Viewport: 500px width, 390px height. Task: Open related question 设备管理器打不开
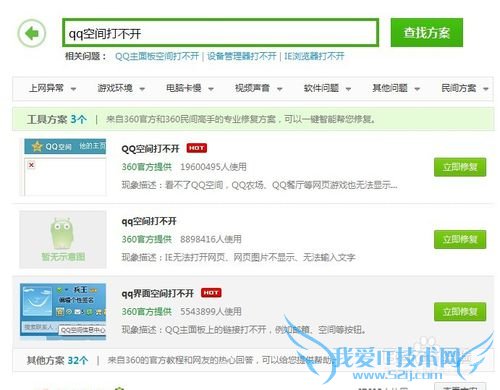click(x=242, y=56)
